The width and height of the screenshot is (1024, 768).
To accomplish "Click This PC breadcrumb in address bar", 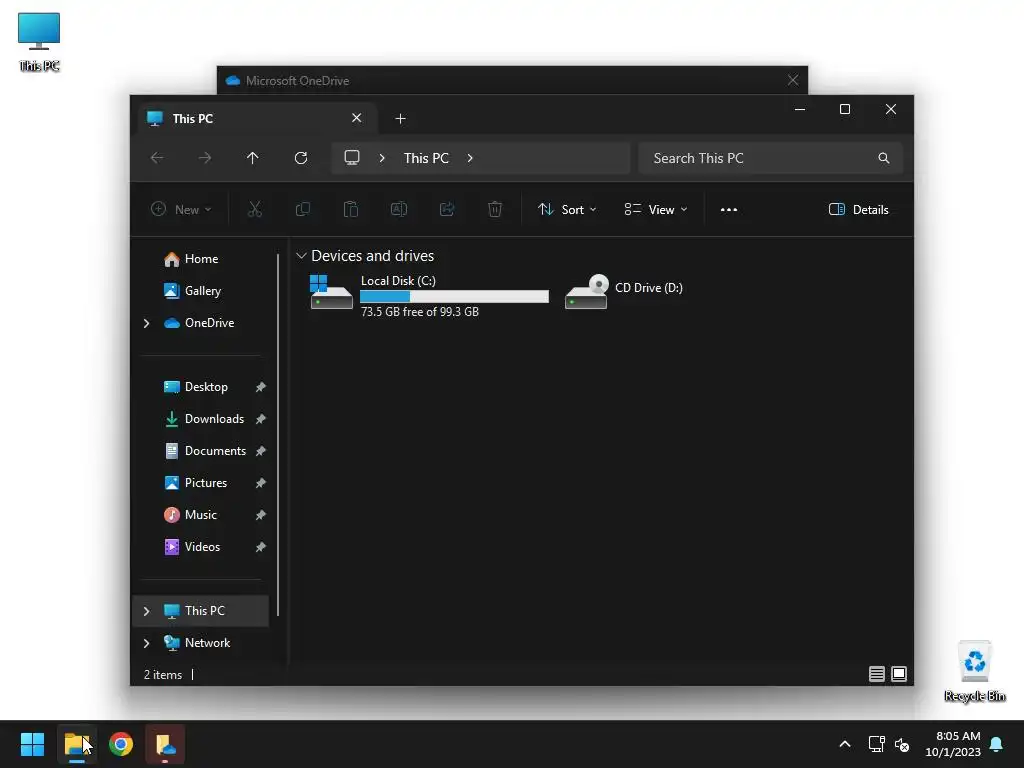I will coord(426,158).
